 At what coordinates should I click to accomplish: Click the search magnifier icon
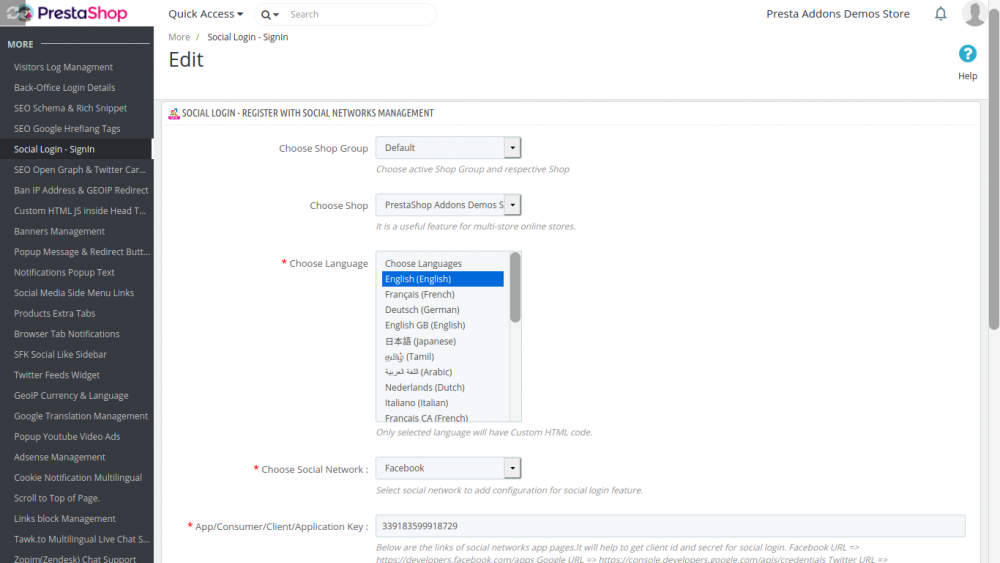coord(266,15)
